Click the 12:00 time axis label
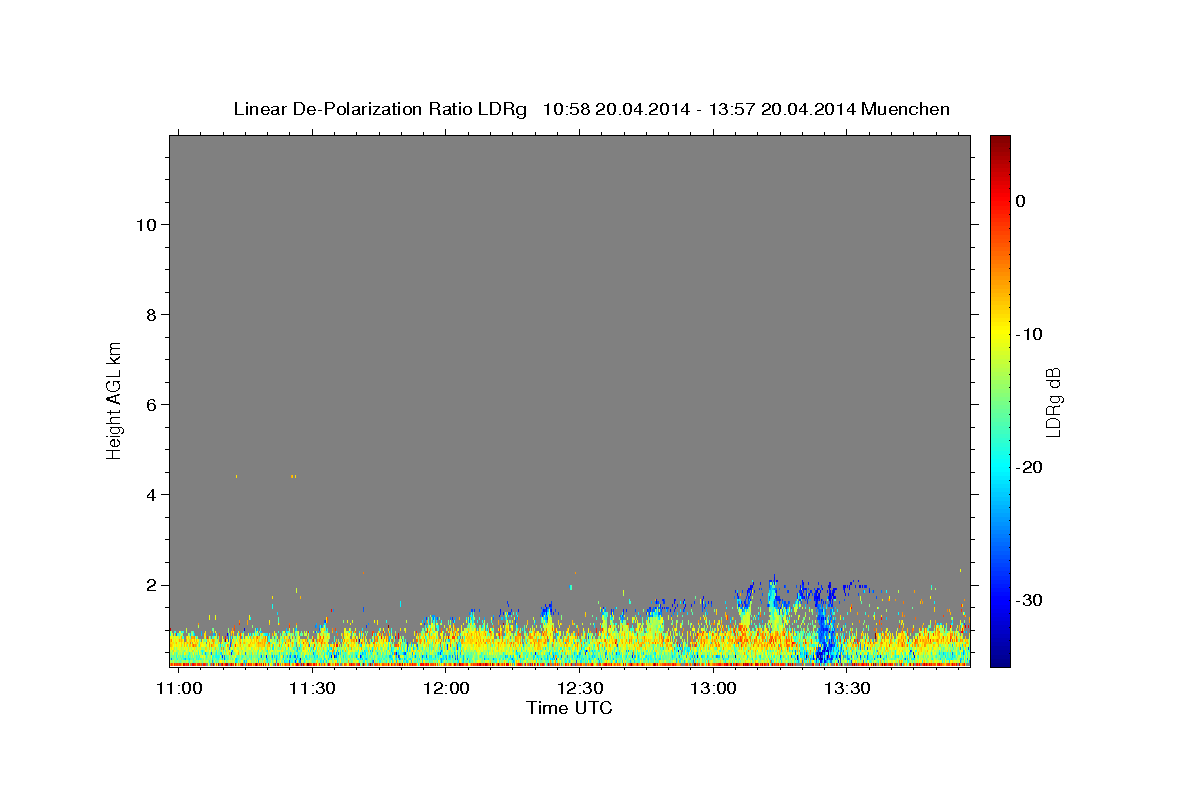Image resolution: width=1200 pixels, height=800 pixels. click(x=446, y=689)
